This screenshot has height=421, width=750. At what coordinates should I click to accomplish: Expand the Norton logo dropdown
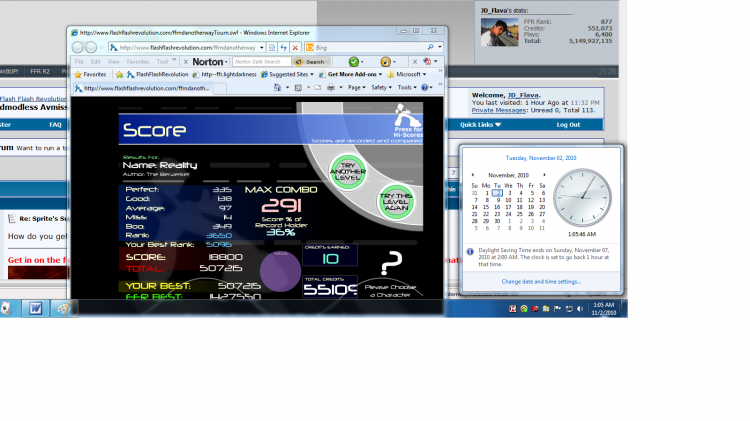tap(210, 62)
